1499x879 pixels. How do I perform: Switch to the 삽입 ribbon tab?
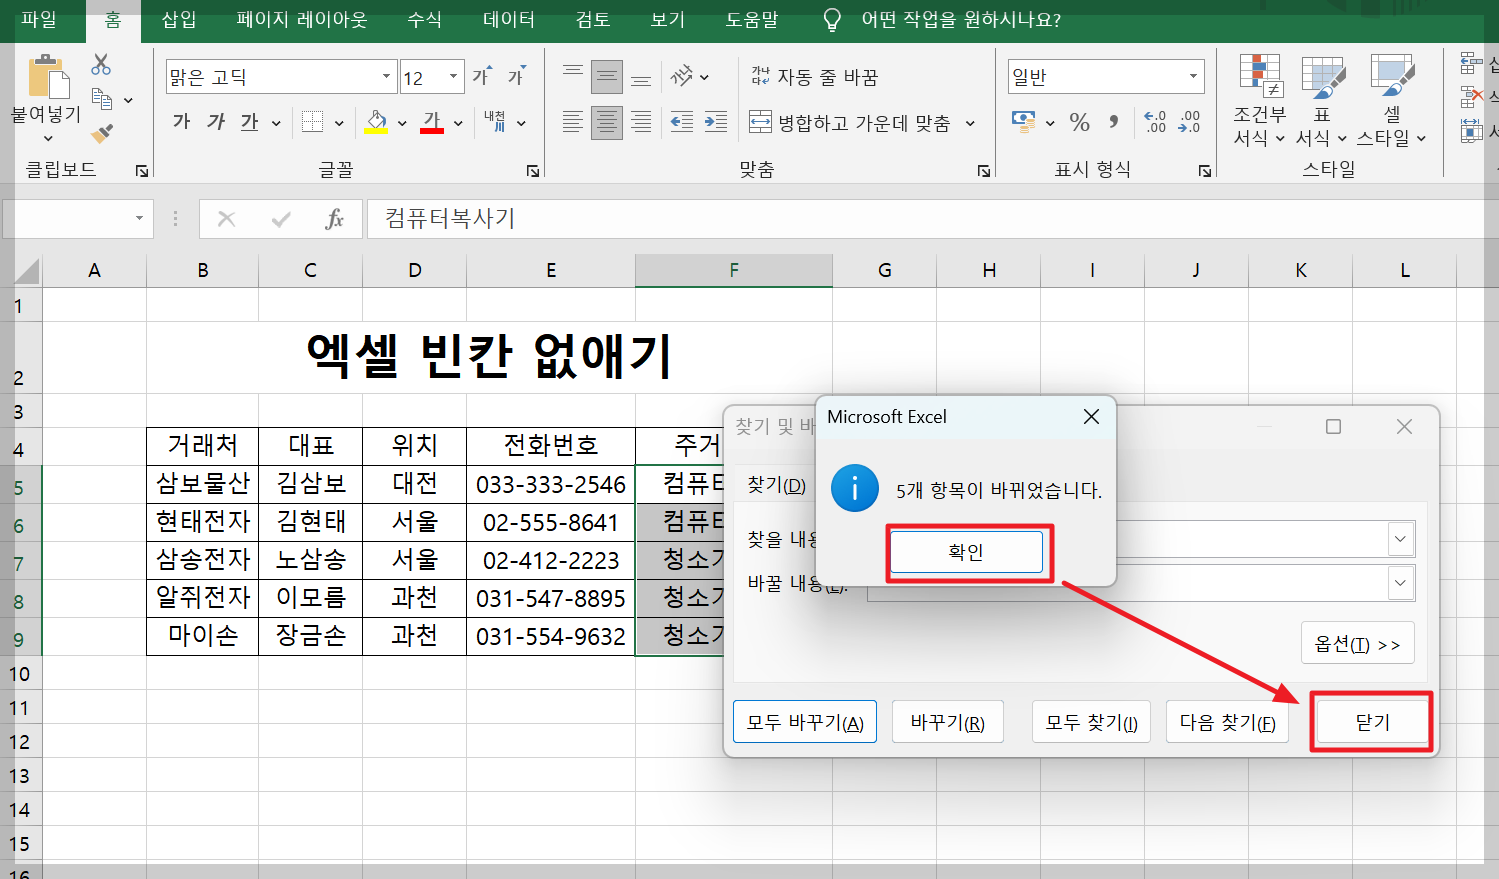[178, 19]
